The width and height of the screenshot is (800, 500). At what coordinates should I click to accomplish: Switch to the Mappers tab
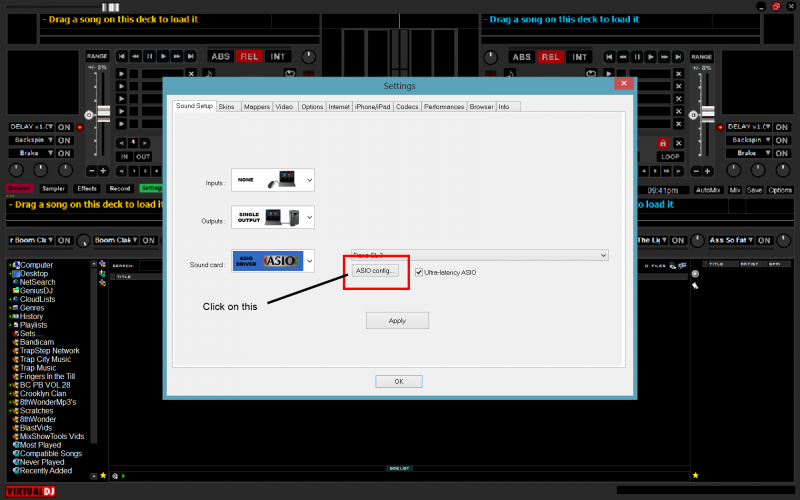[257, 107]
